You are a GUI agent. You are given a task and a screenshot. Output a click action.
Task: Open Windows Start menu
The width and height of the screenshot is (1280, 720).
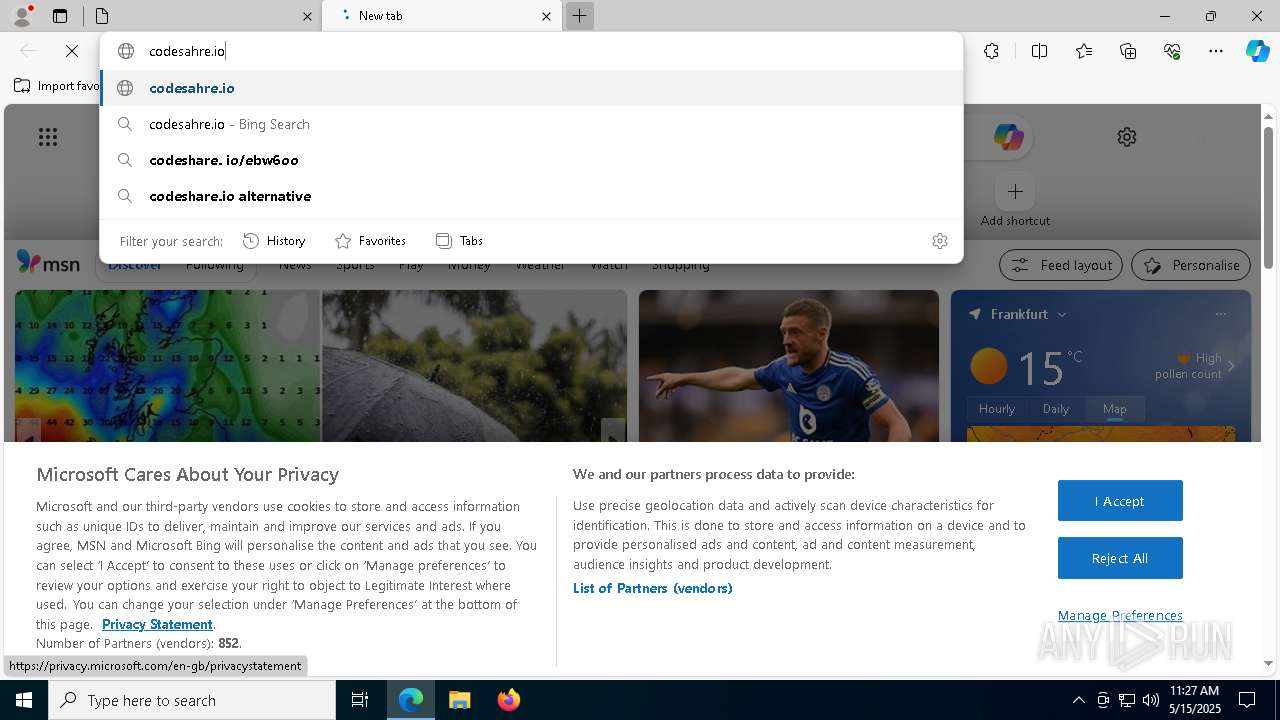(x=24, y=700)
